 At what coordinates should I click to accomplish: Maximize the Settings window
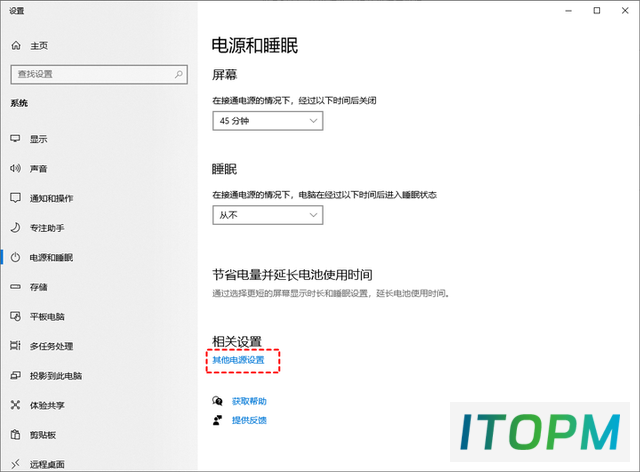[597, 11]
